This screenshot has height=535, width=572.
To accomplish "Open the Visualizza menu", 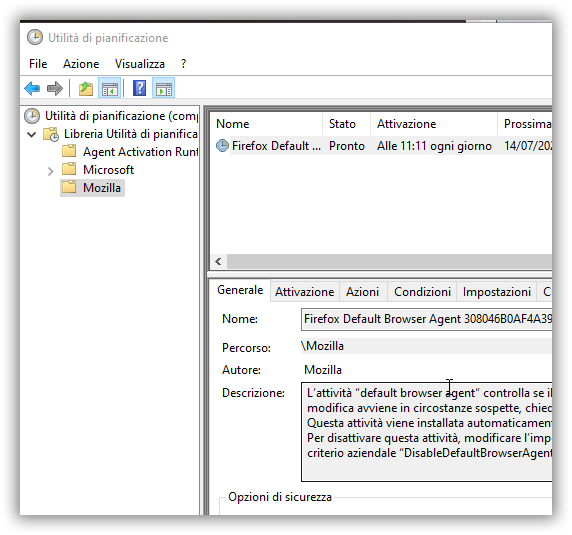I will (140, 64).
